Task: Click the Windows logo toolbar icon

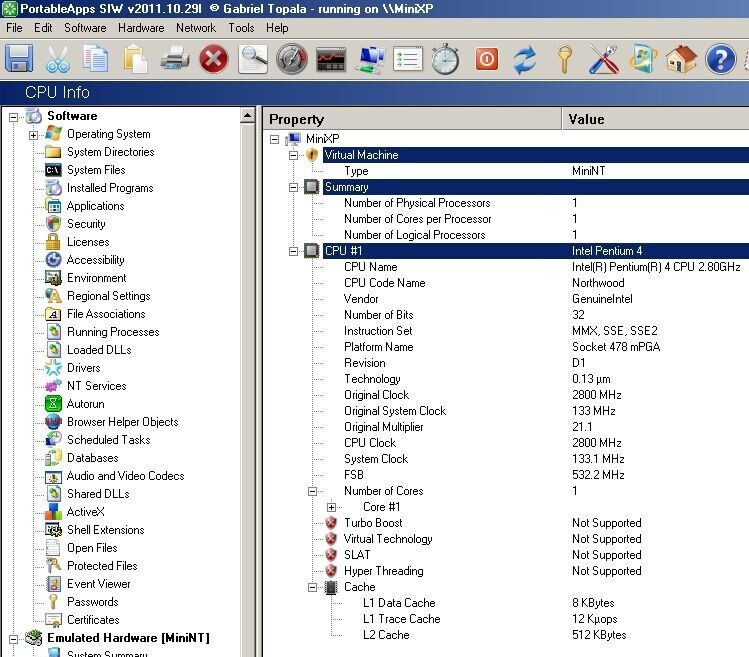Action: (642, 59)
